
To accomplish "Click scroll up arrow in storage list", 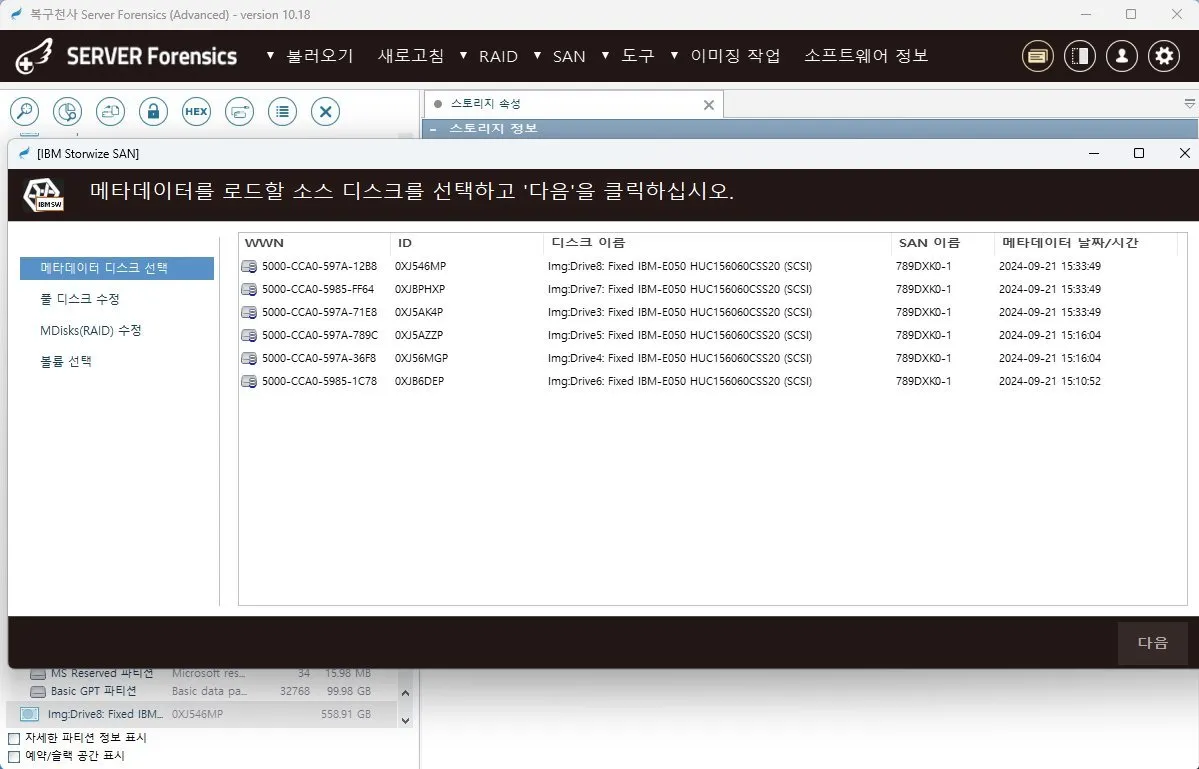I will [x=405, y=693].
